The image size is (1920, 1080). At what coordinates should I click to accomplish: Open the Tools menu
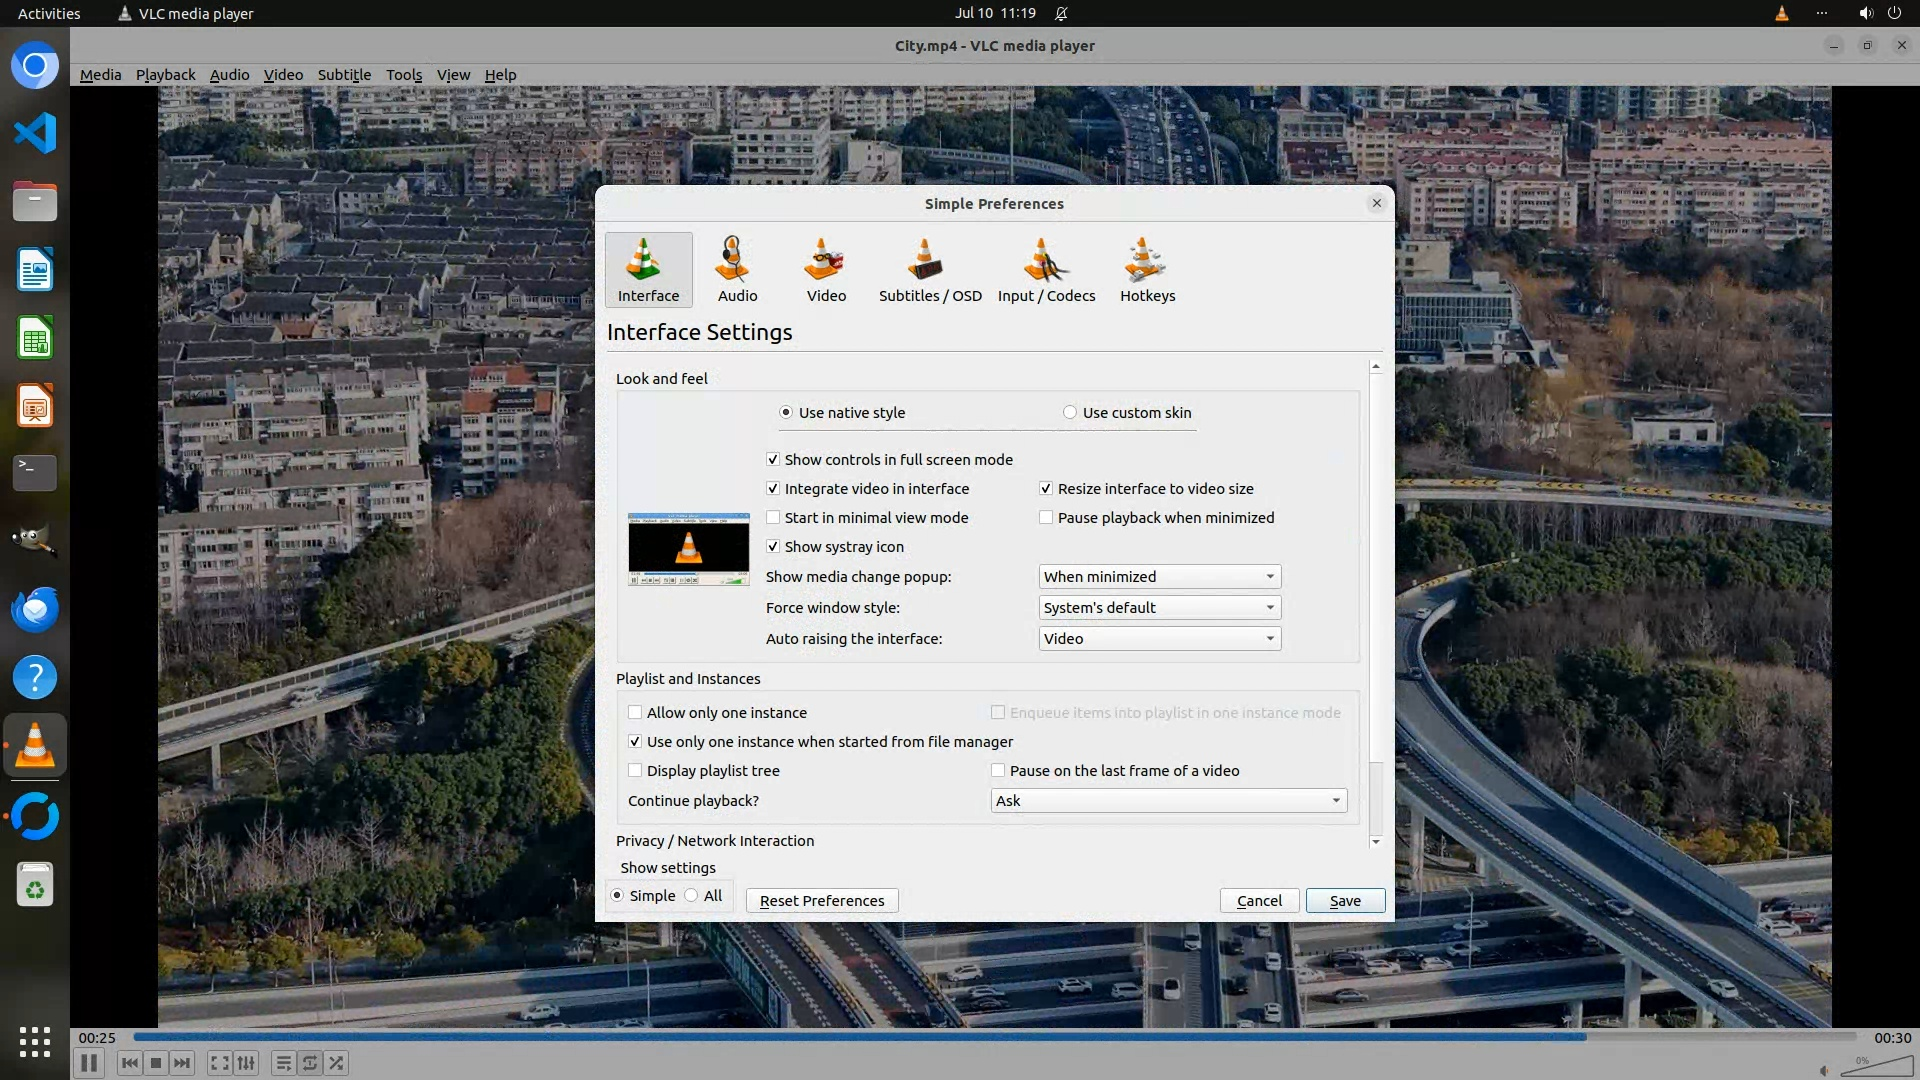point(404,75)
